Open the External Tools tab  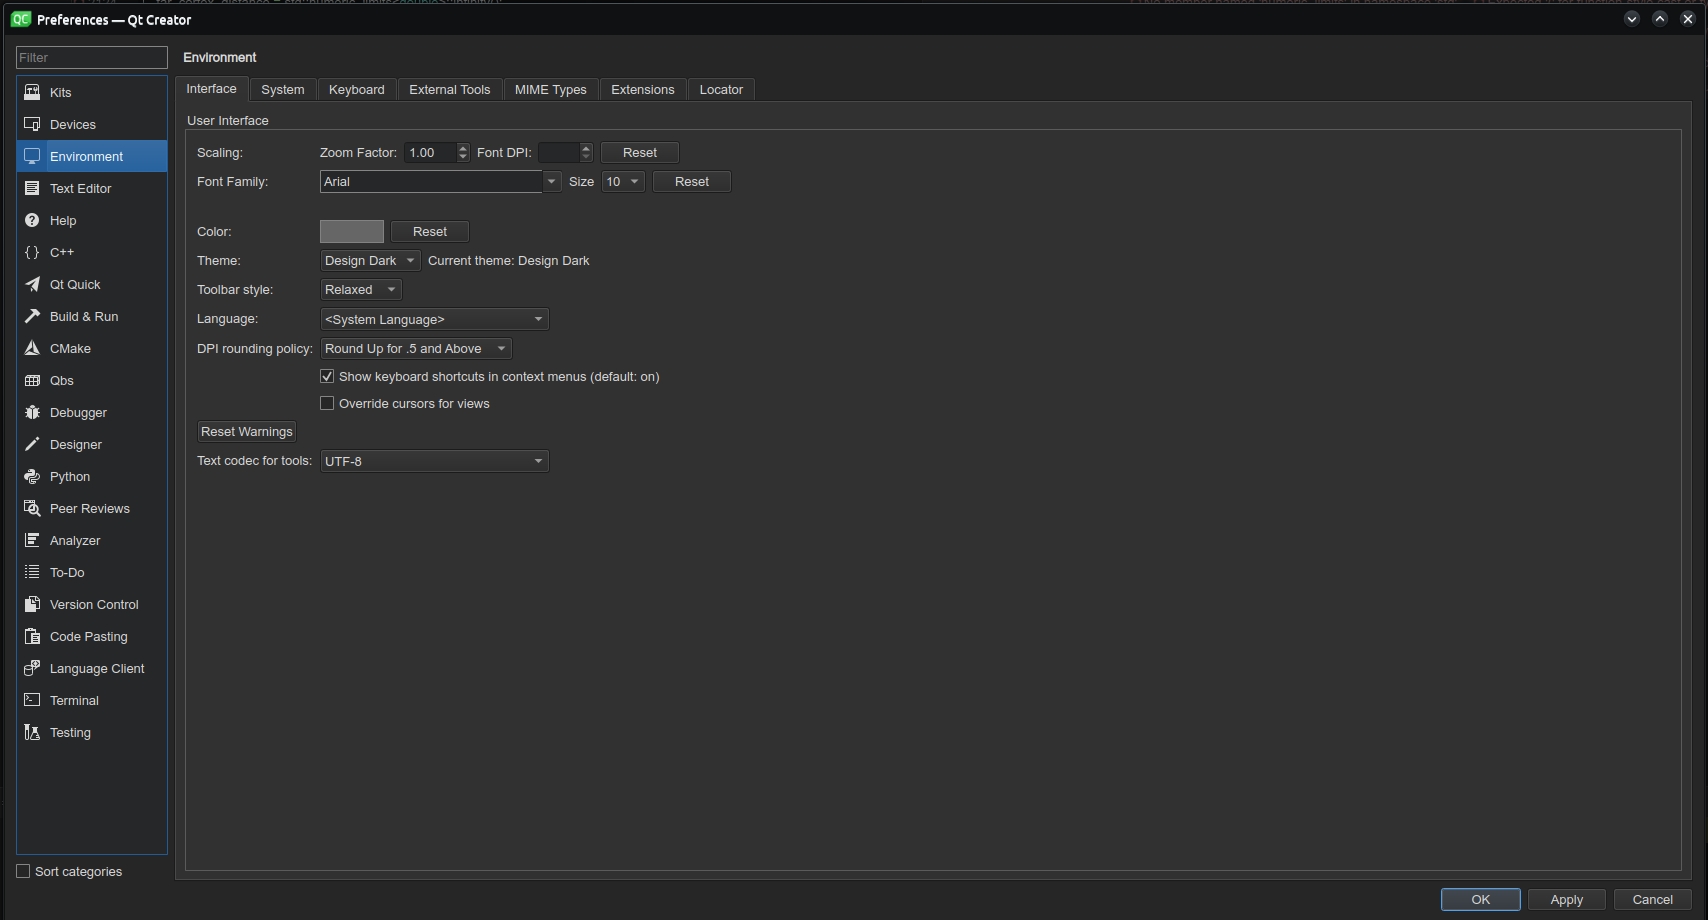click(450, 90)
